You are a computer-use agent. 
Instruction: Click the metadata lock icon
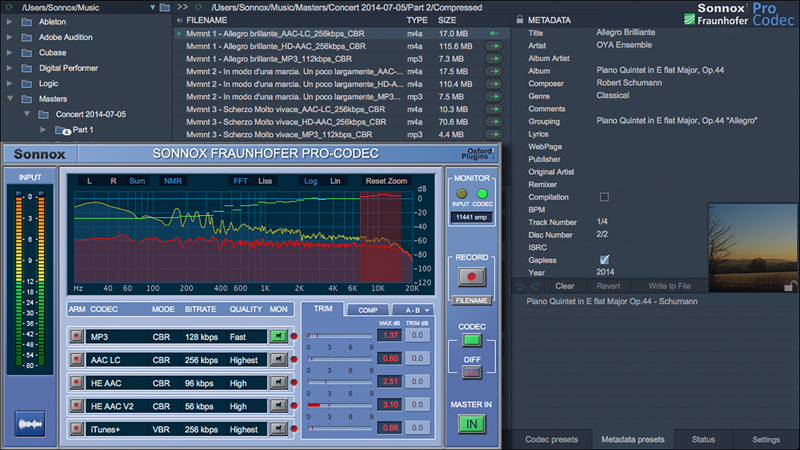tap(519, 19)
